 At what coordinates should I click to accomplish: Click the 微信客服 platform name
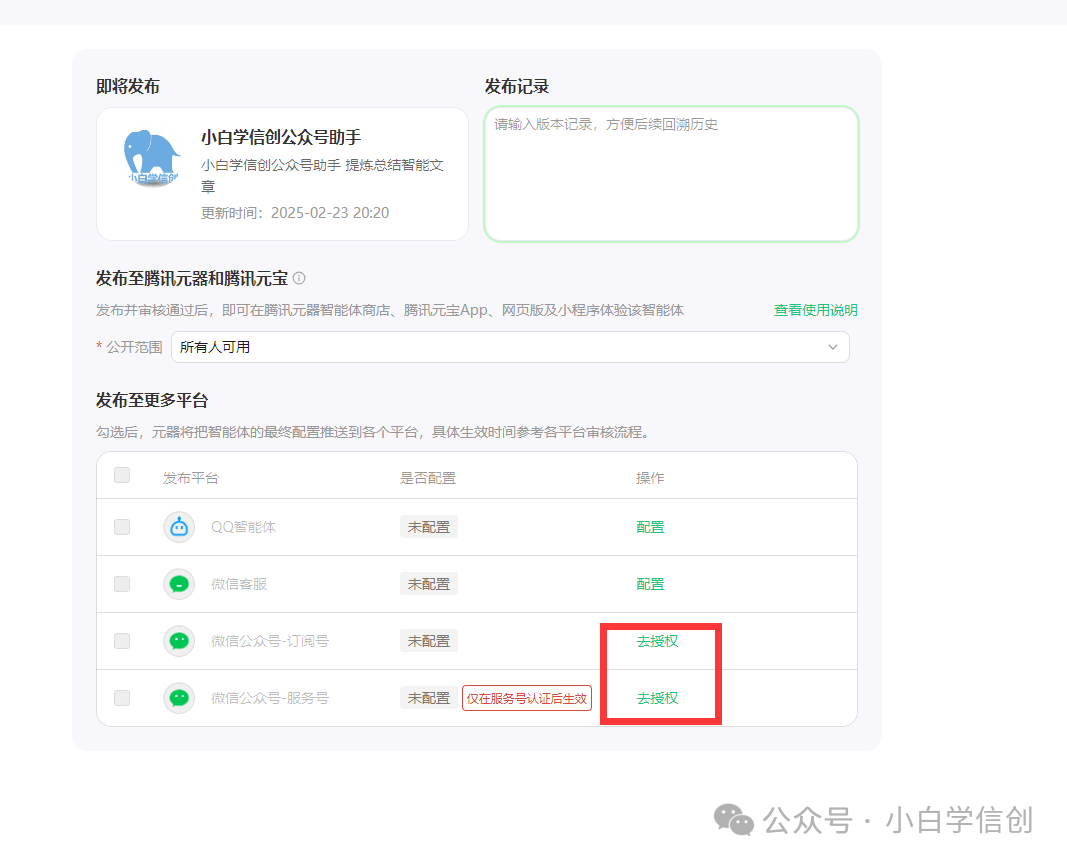239,584
